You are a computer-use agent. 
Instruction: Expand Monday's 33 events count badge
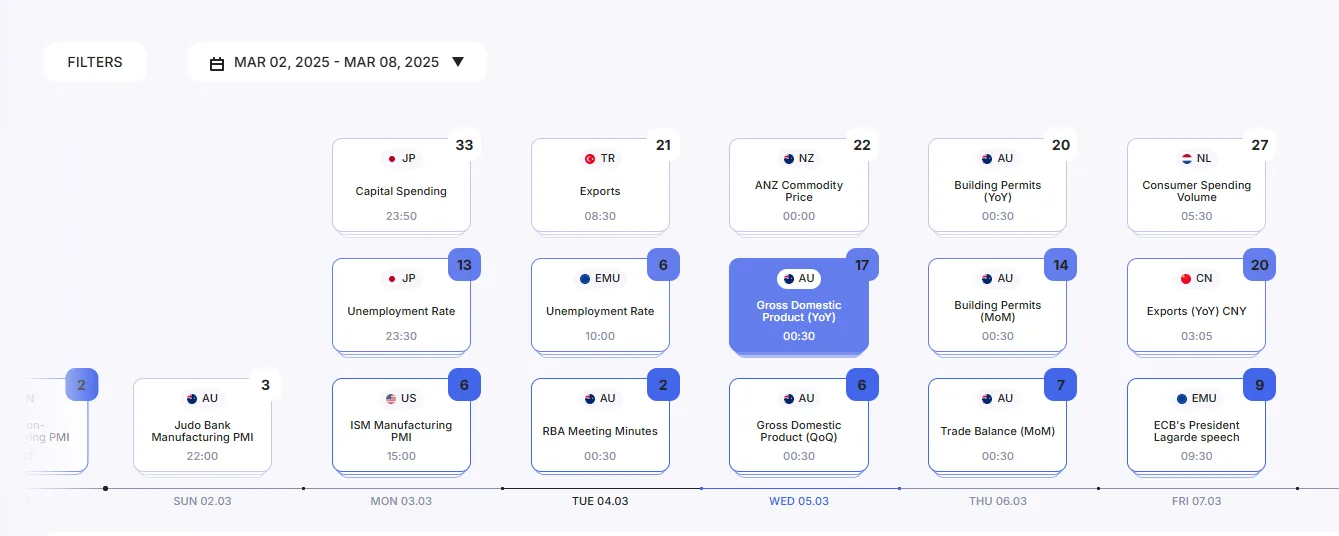[464, 145]
